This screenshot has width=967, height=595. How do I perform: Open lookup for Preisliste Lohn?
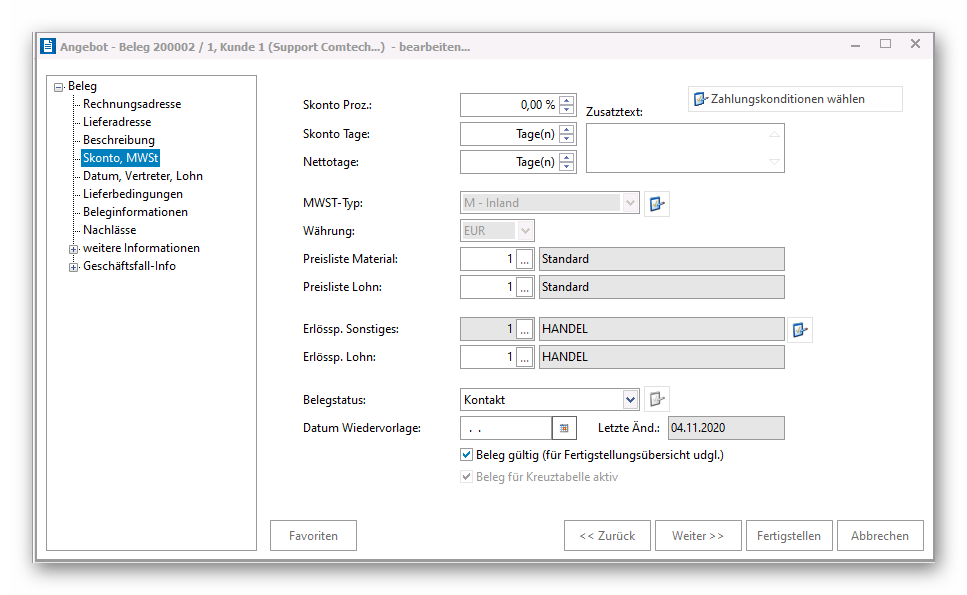tap(525, 287)
